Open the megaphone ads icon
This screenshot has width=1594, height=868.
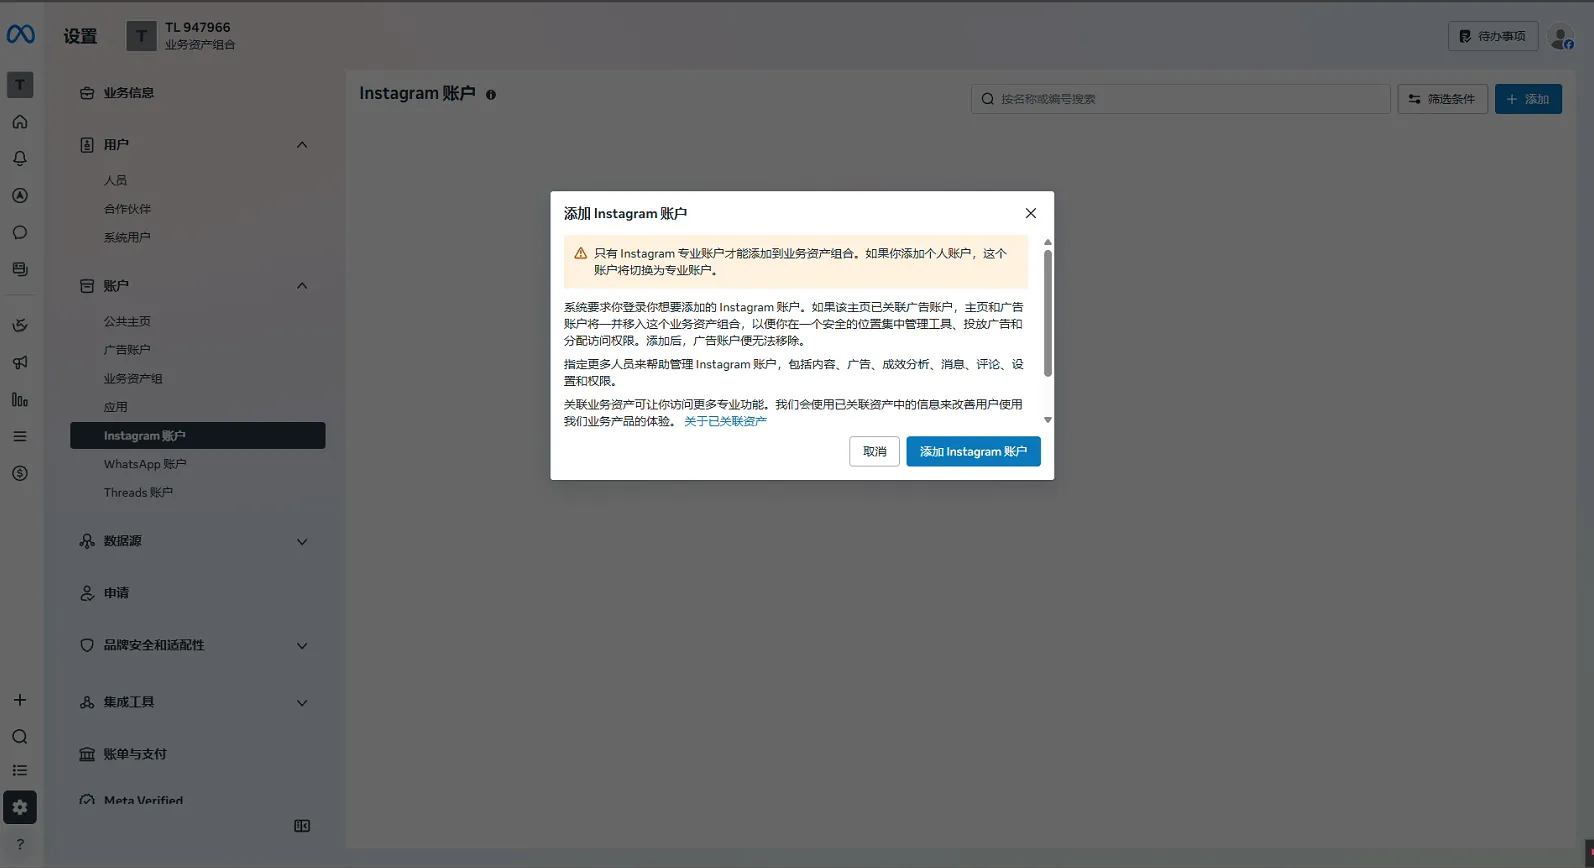click(20, 363)
